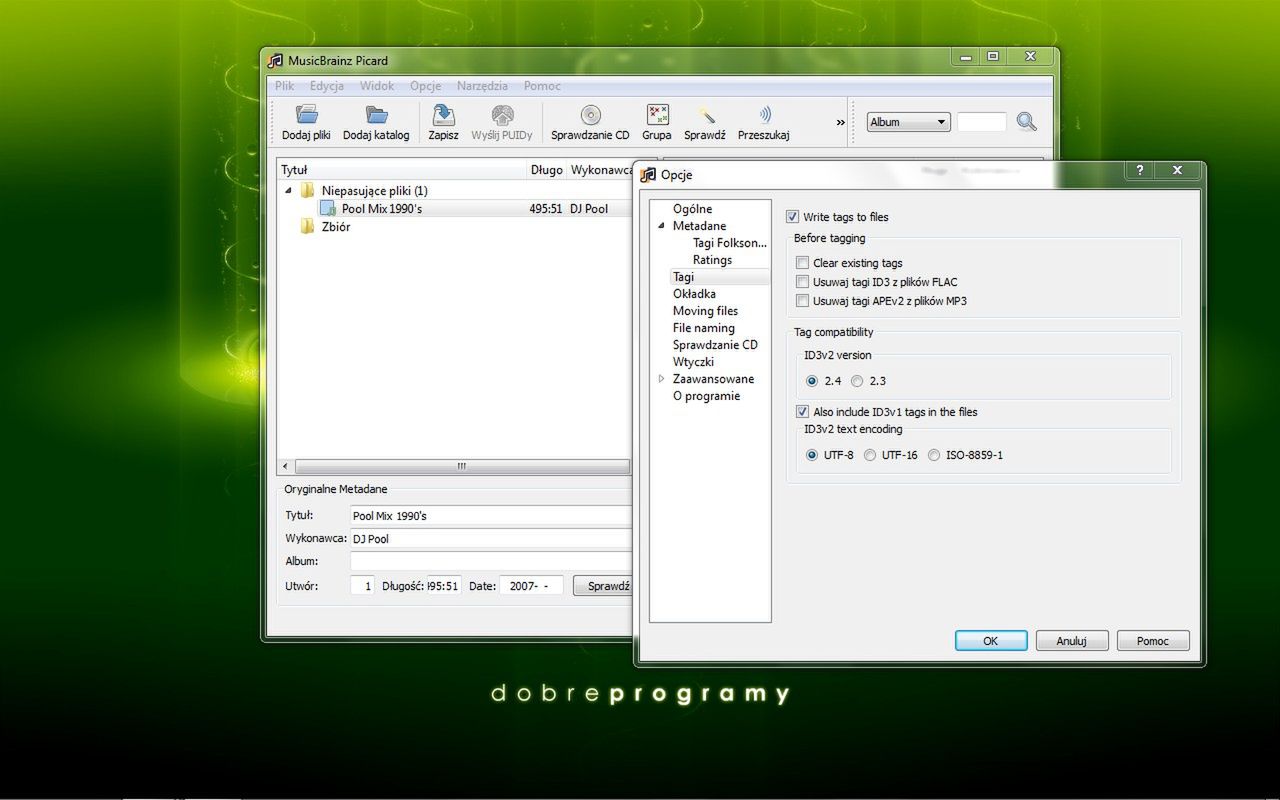Open the Pomoc menu
The height and width of the screenshot is (800, 1280).
pyautogui.click(x=542, y=86)
